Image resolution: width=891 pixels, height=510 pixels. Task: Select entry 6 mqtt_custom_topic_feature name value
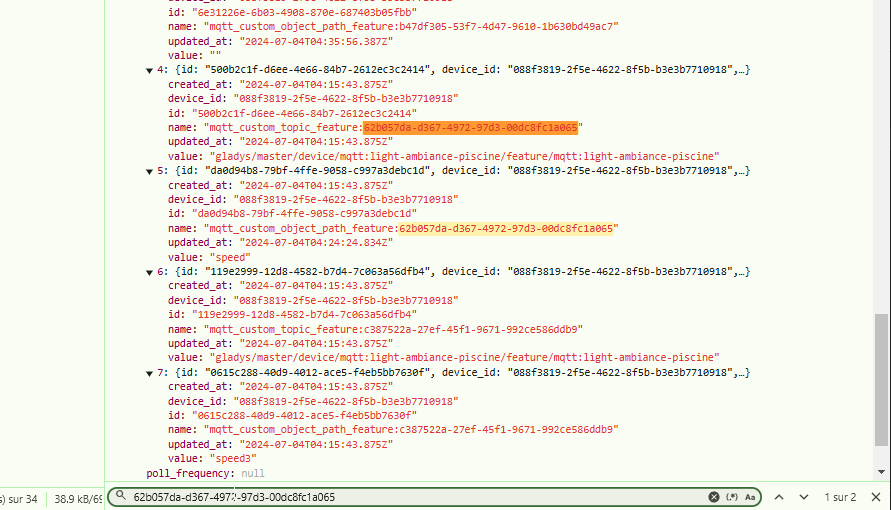click(393, 329)
